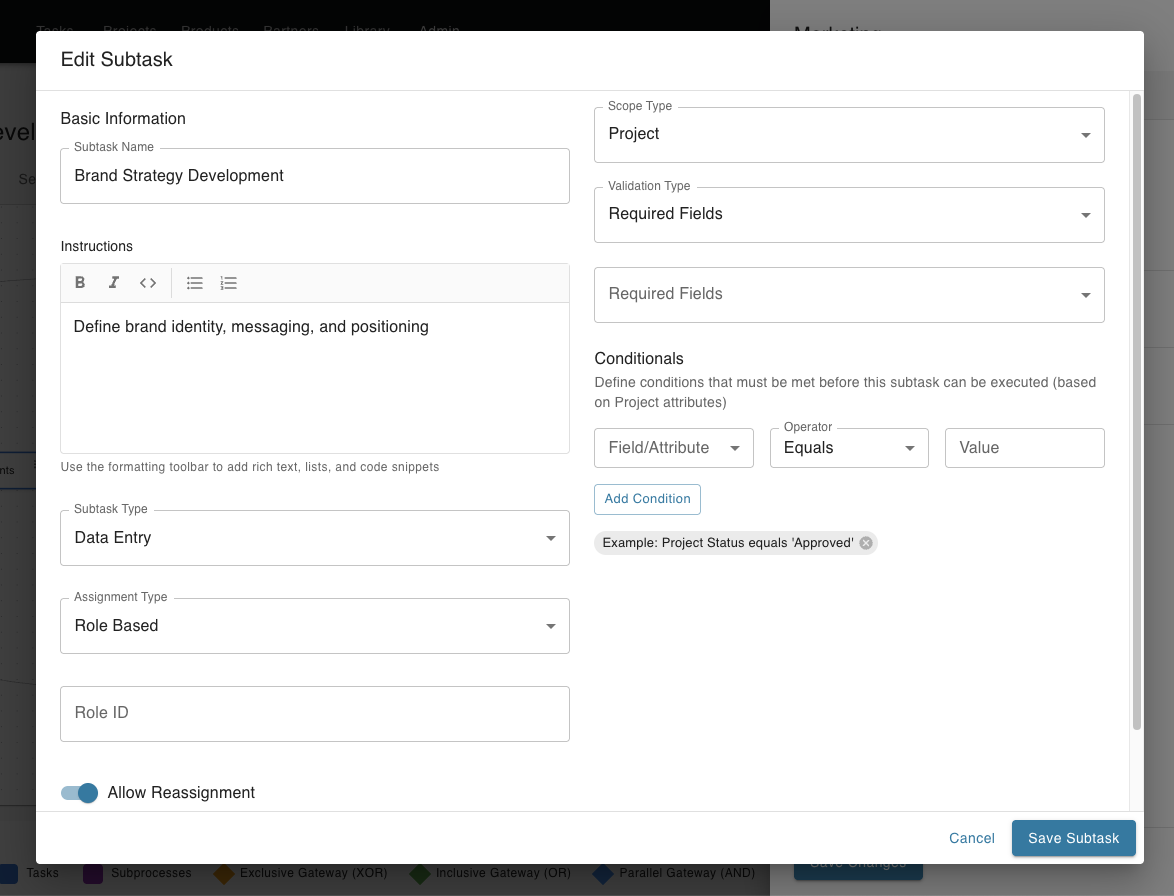Viewport: 1174px width, 896px height.
Task: Open the Library menu in the navigation bar
Action: click(x=366, y=30)
